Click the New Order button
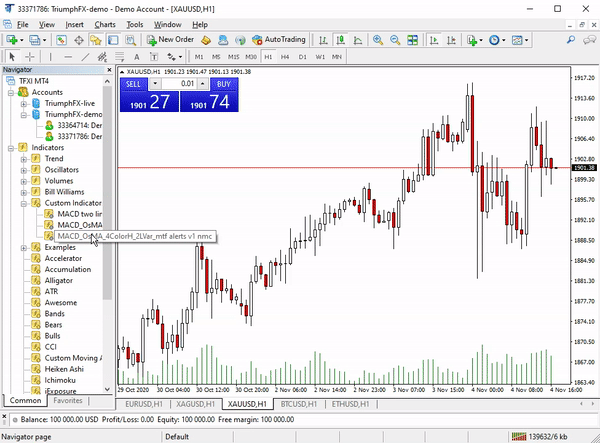Viewport: 600px width, 443px height. pos(170,40)
